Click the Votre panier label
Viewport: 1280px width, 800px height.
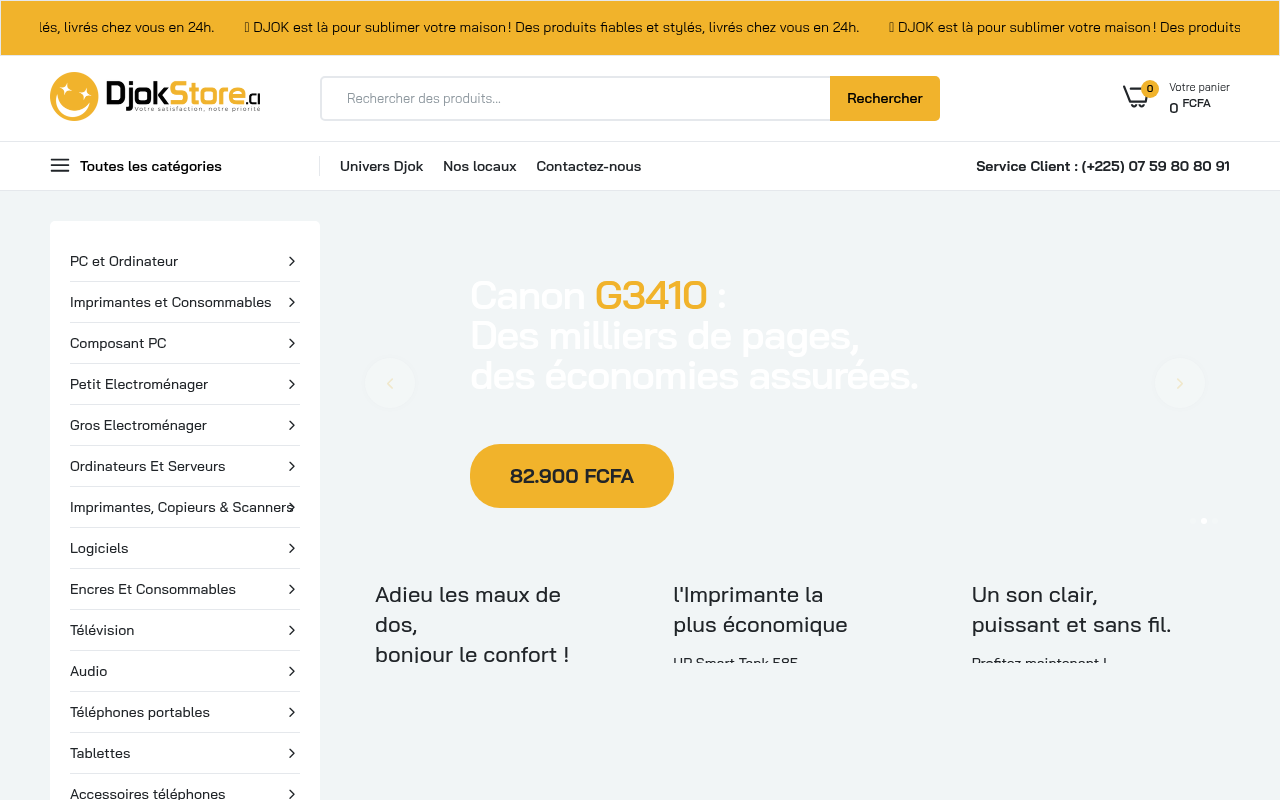pyautogui.click(x=1199, y=87)
